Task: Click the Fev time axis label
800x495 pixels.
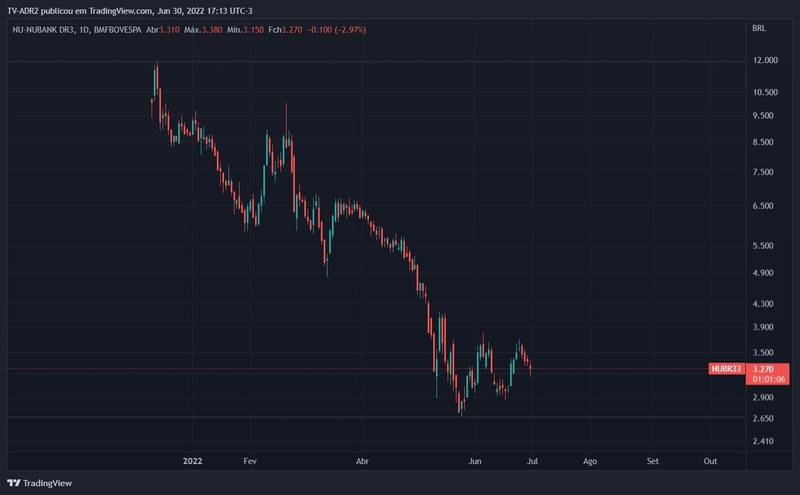Action: [250, 461]
